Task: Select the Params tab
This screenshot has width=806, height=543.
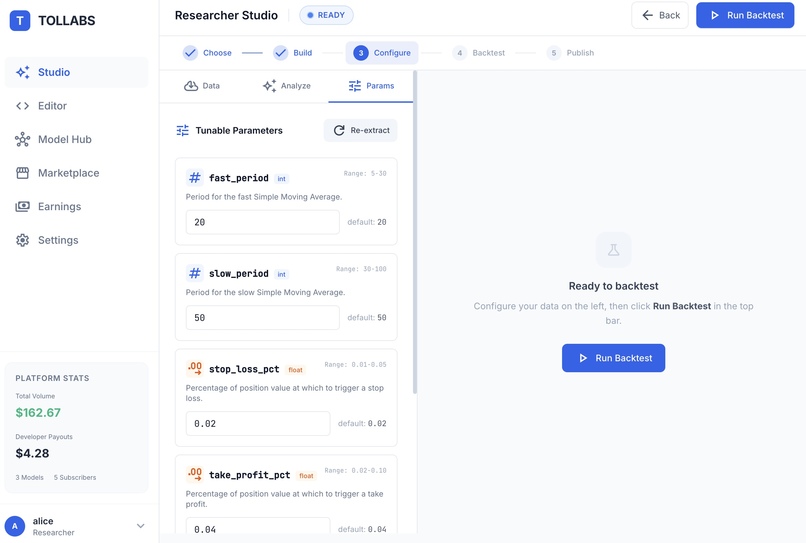Action: 371,86
